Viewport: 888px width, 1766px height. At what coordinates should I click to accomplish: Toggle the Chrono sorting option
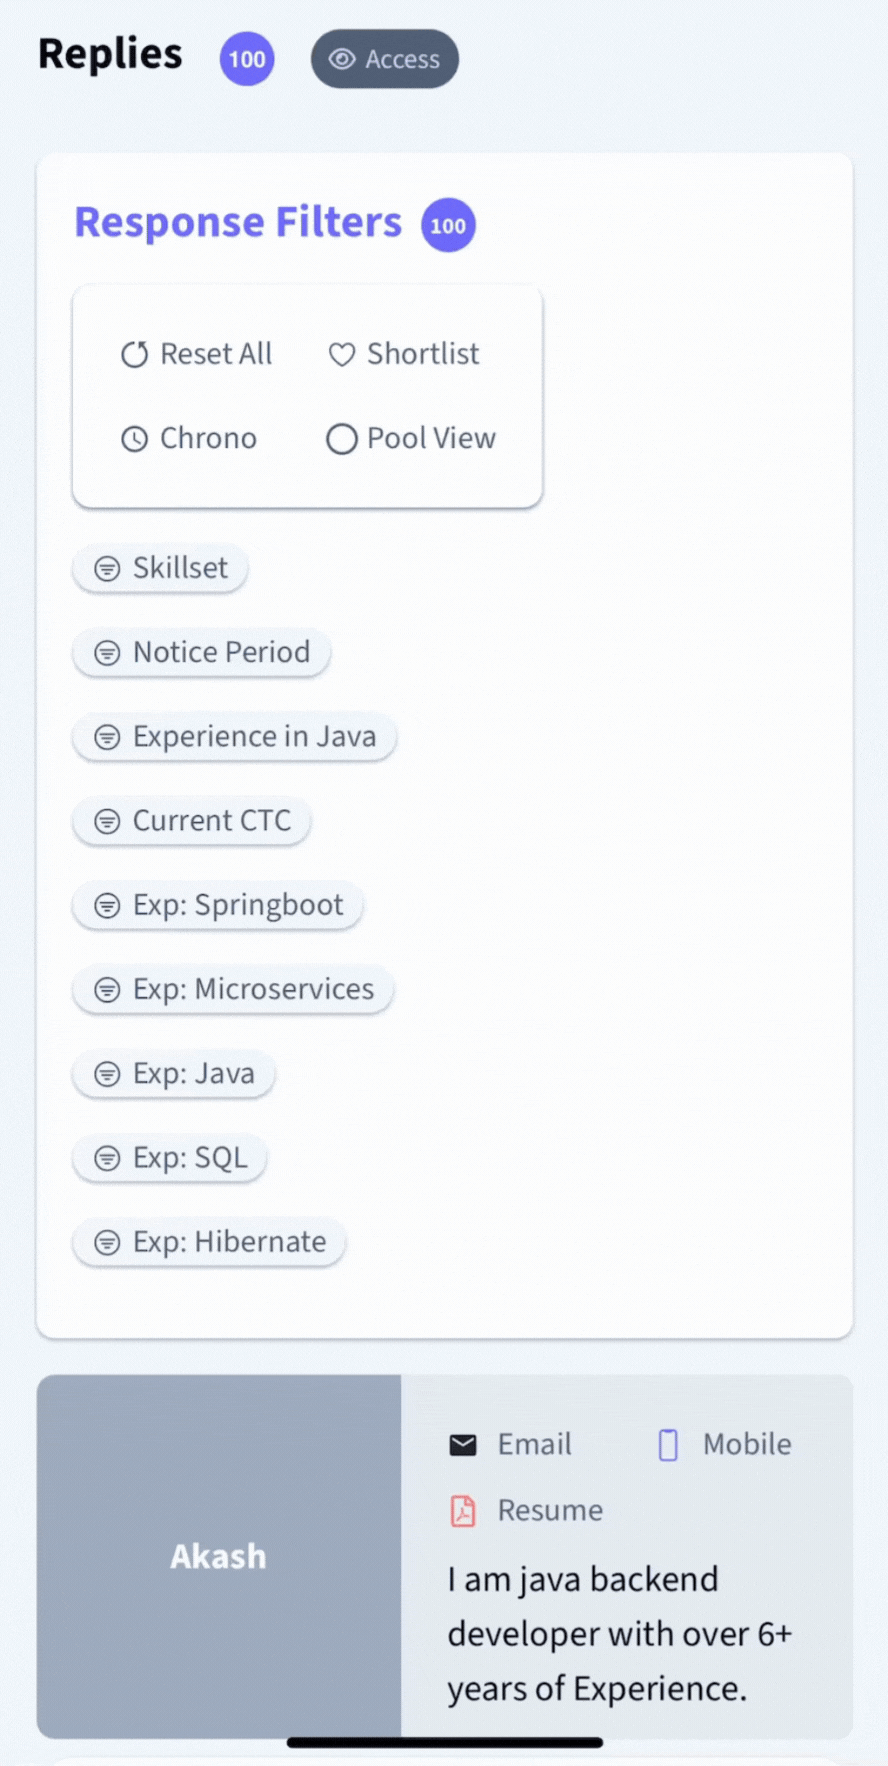[x=189, y=438]
